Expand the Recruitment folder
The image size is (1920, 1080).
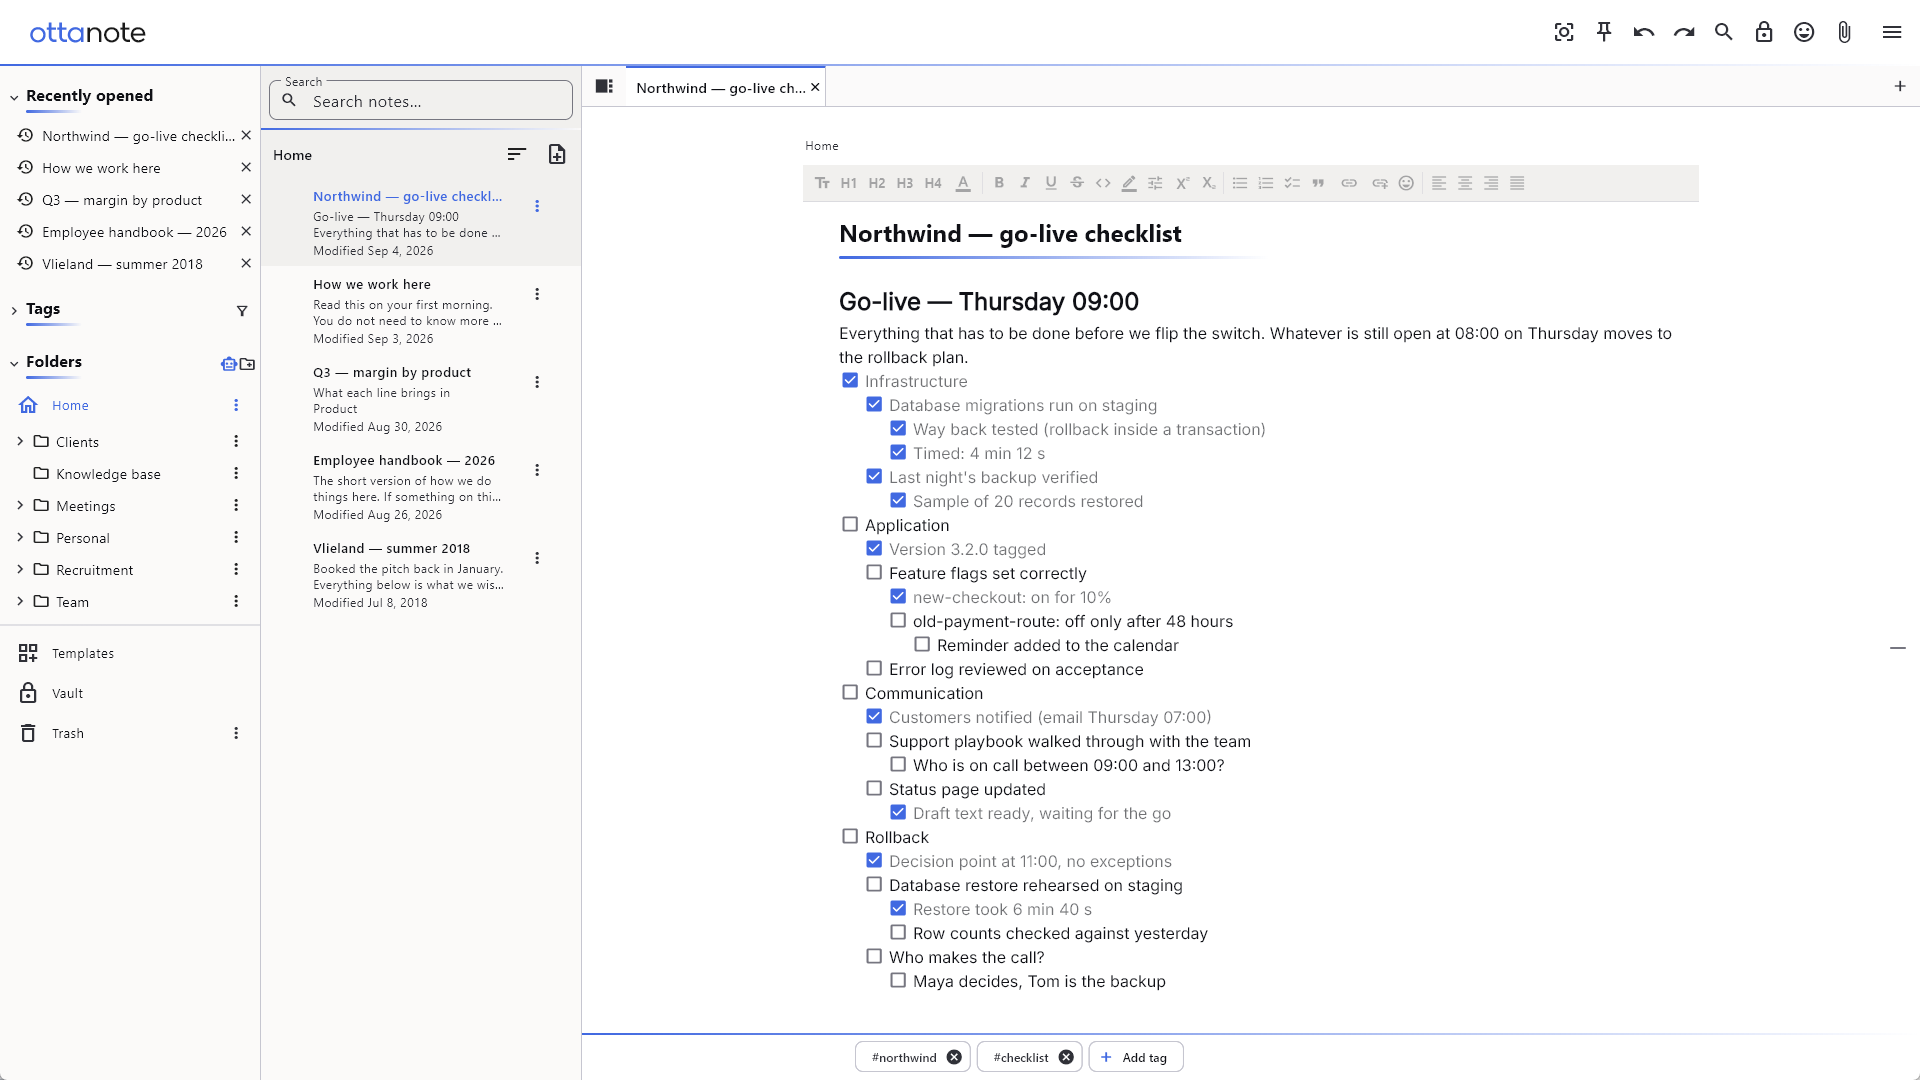coord(20,569)
